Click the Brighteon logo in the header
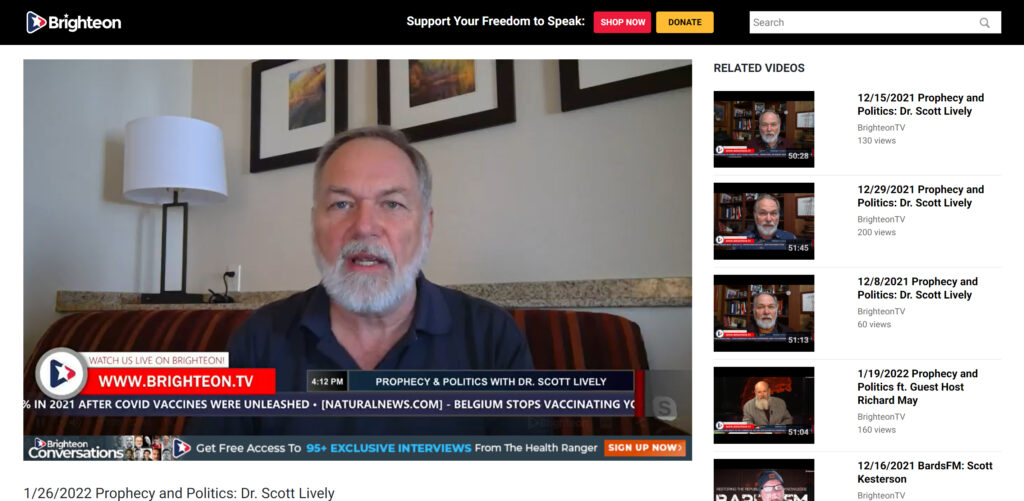 (74, 22)
